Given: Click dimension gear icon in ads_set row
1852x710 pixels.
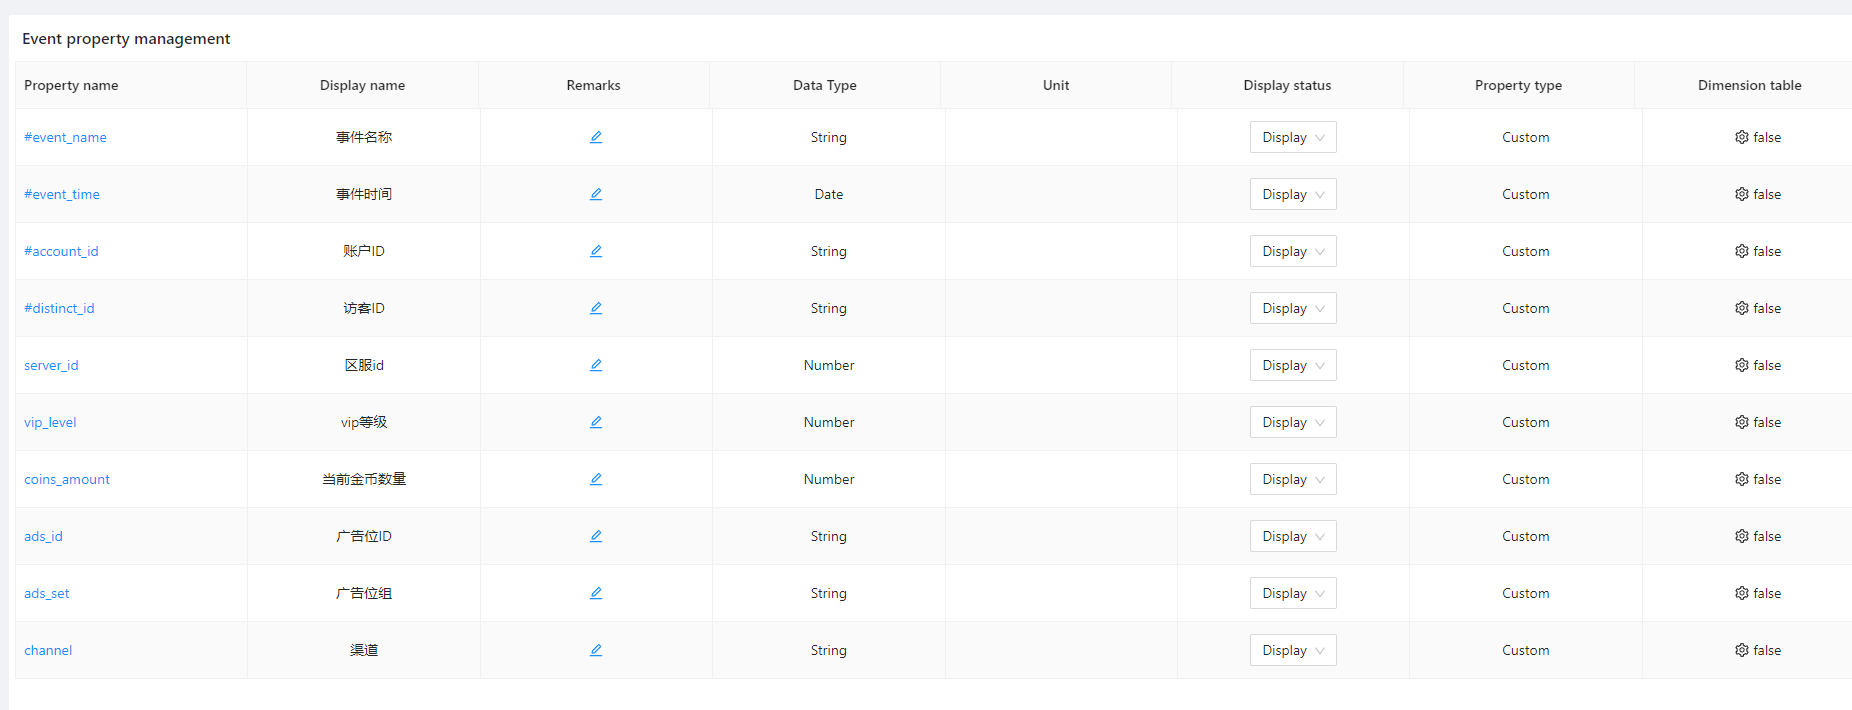Looking at the screenshot, I should 1741,593.
